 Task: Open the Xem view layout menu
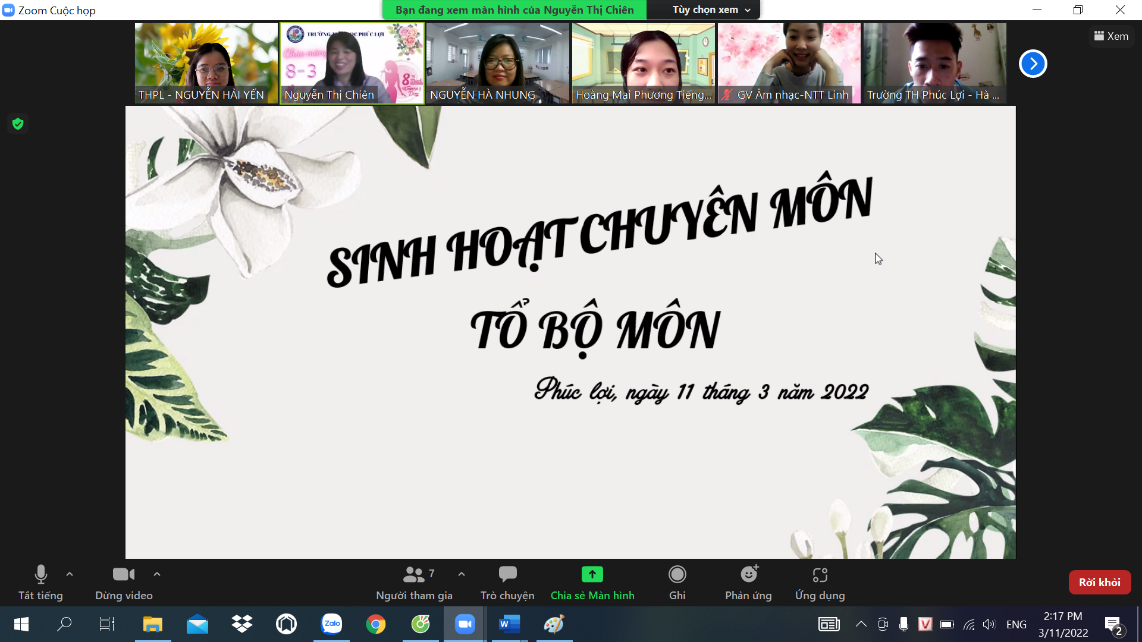pos(1111,36)
